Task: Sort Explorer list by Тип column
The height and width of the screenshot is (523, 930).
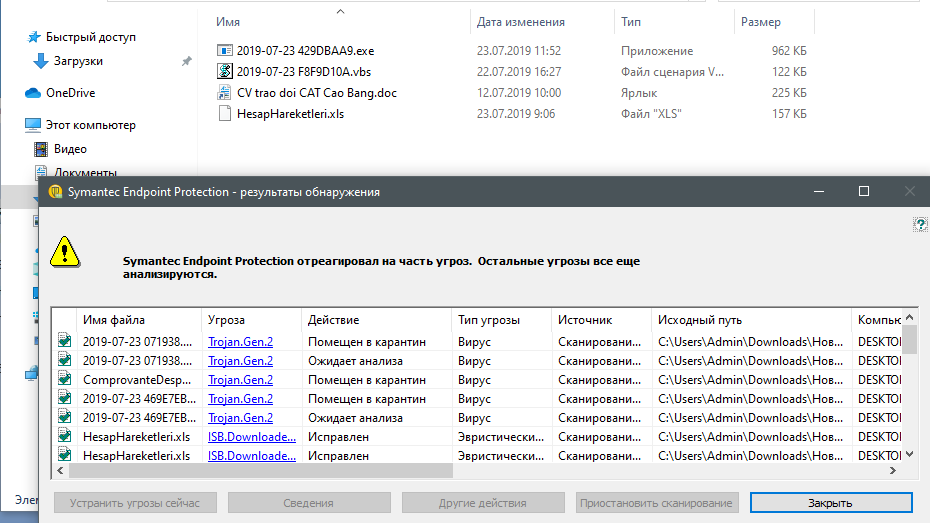Action: (631, 22)
